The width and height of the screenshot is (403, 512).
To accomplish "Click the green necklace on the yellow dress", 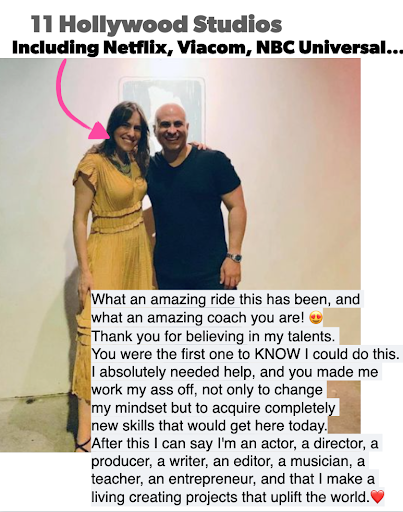I will pyautogui.click(x=124, y=166).
